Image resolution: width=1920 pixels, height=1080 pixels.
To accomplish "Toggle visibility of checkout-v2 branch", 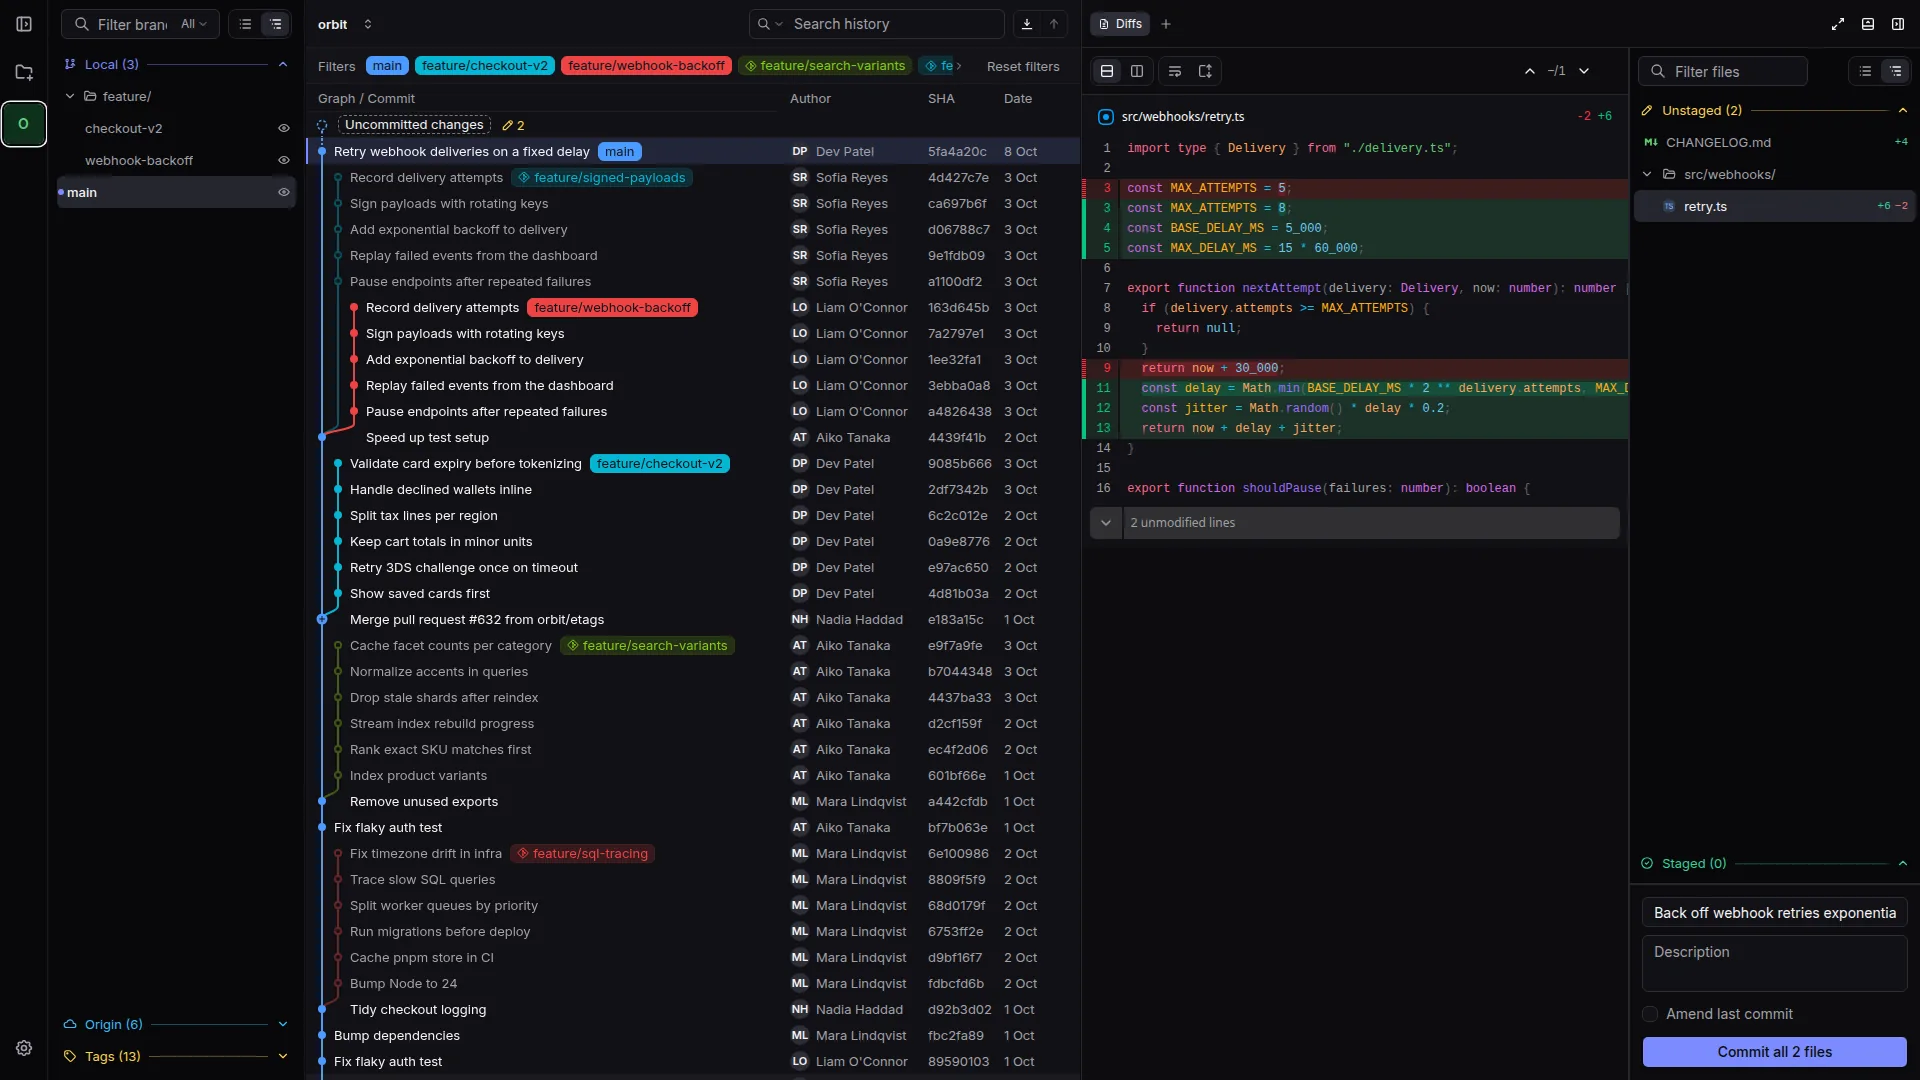I will coord(284,128).
